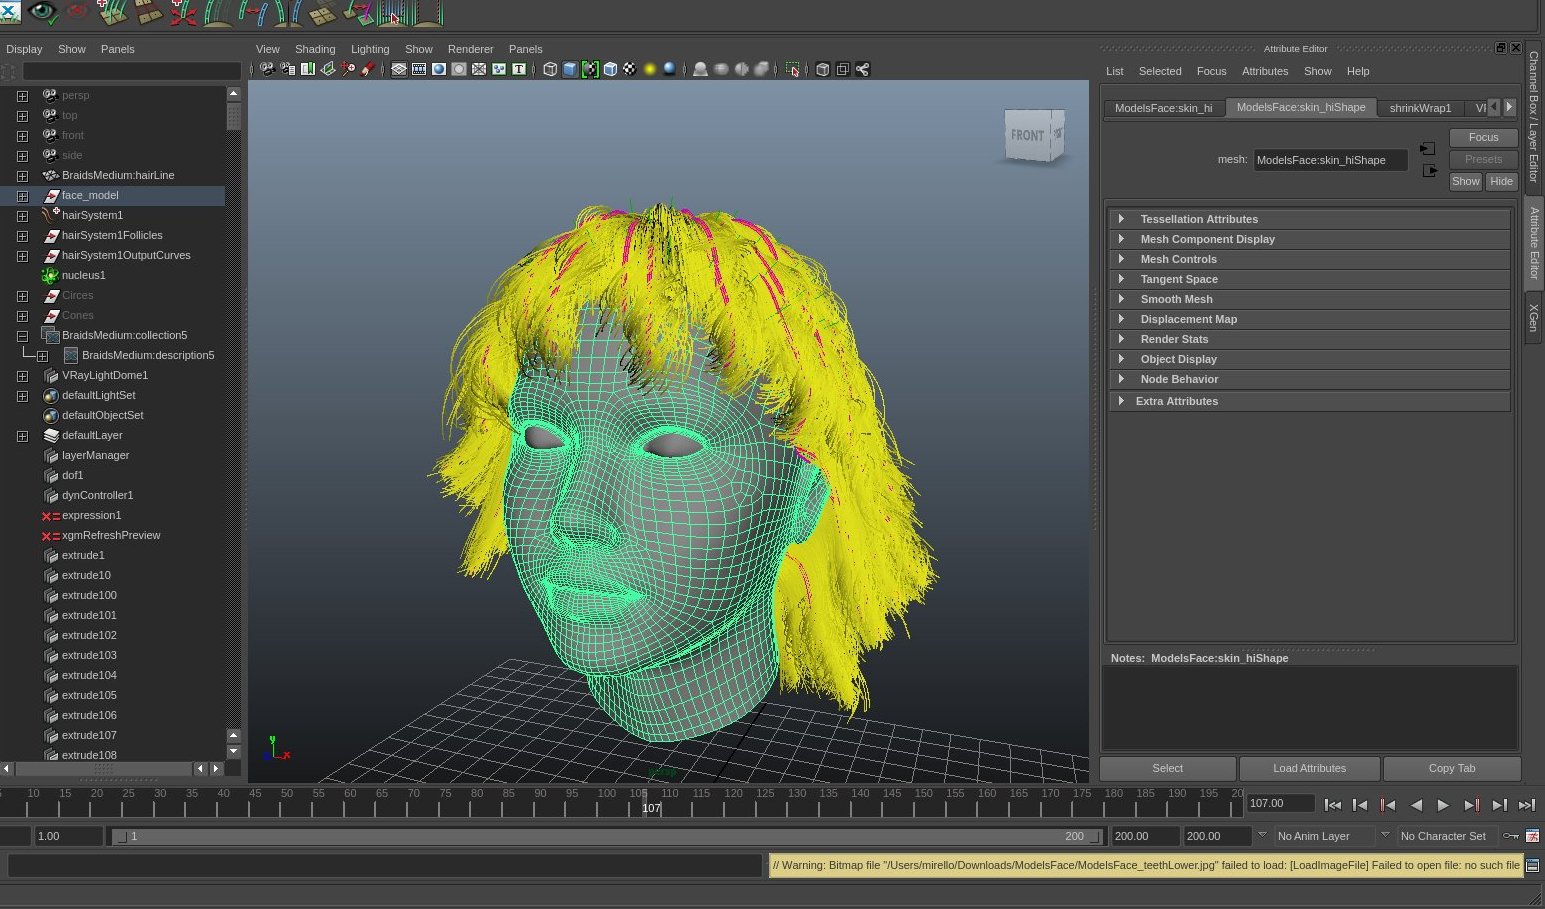Open the script editor icon
Screen dimensions: 1545x909
point(1532,865)
